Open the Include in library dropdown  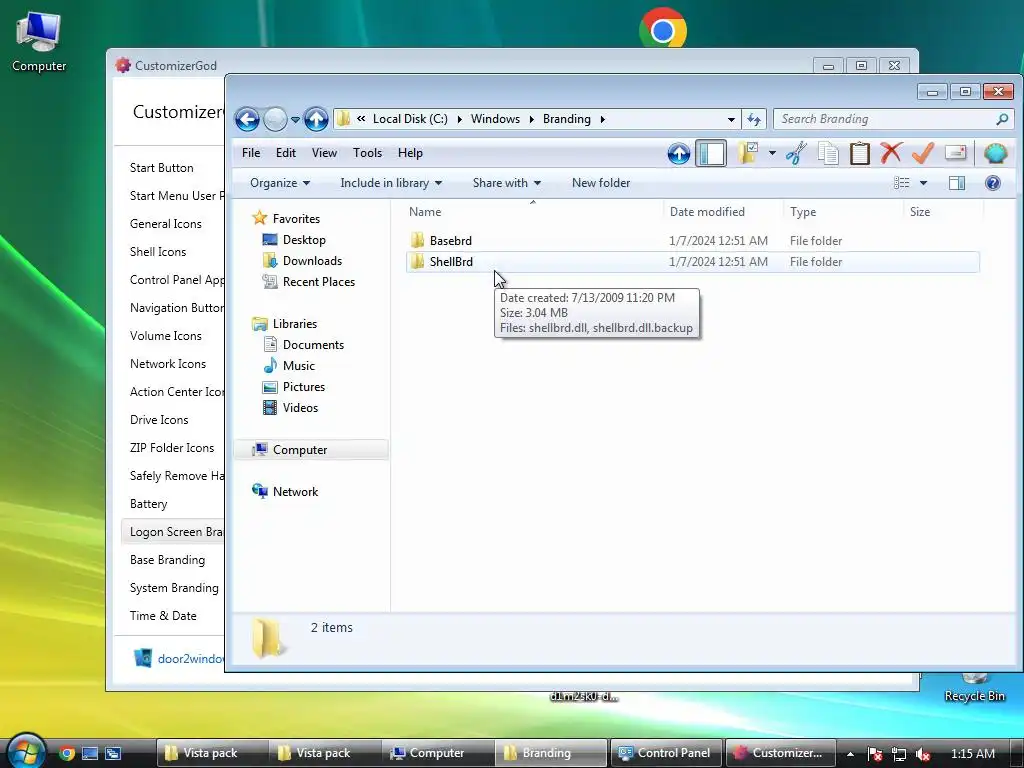[391, 183]
